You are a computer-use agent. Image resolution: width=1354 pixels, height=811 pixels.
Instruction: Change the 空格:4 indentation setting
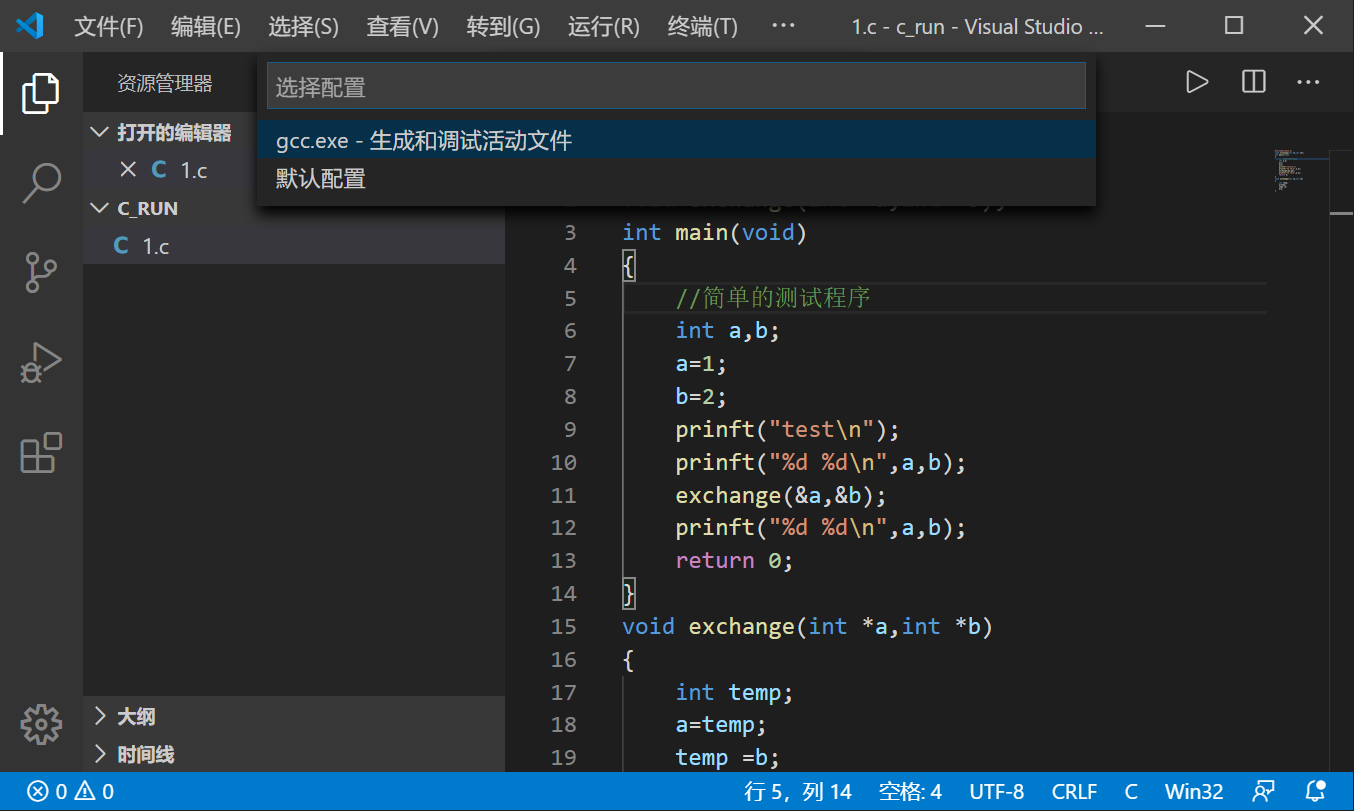click(x=910, y=790)
